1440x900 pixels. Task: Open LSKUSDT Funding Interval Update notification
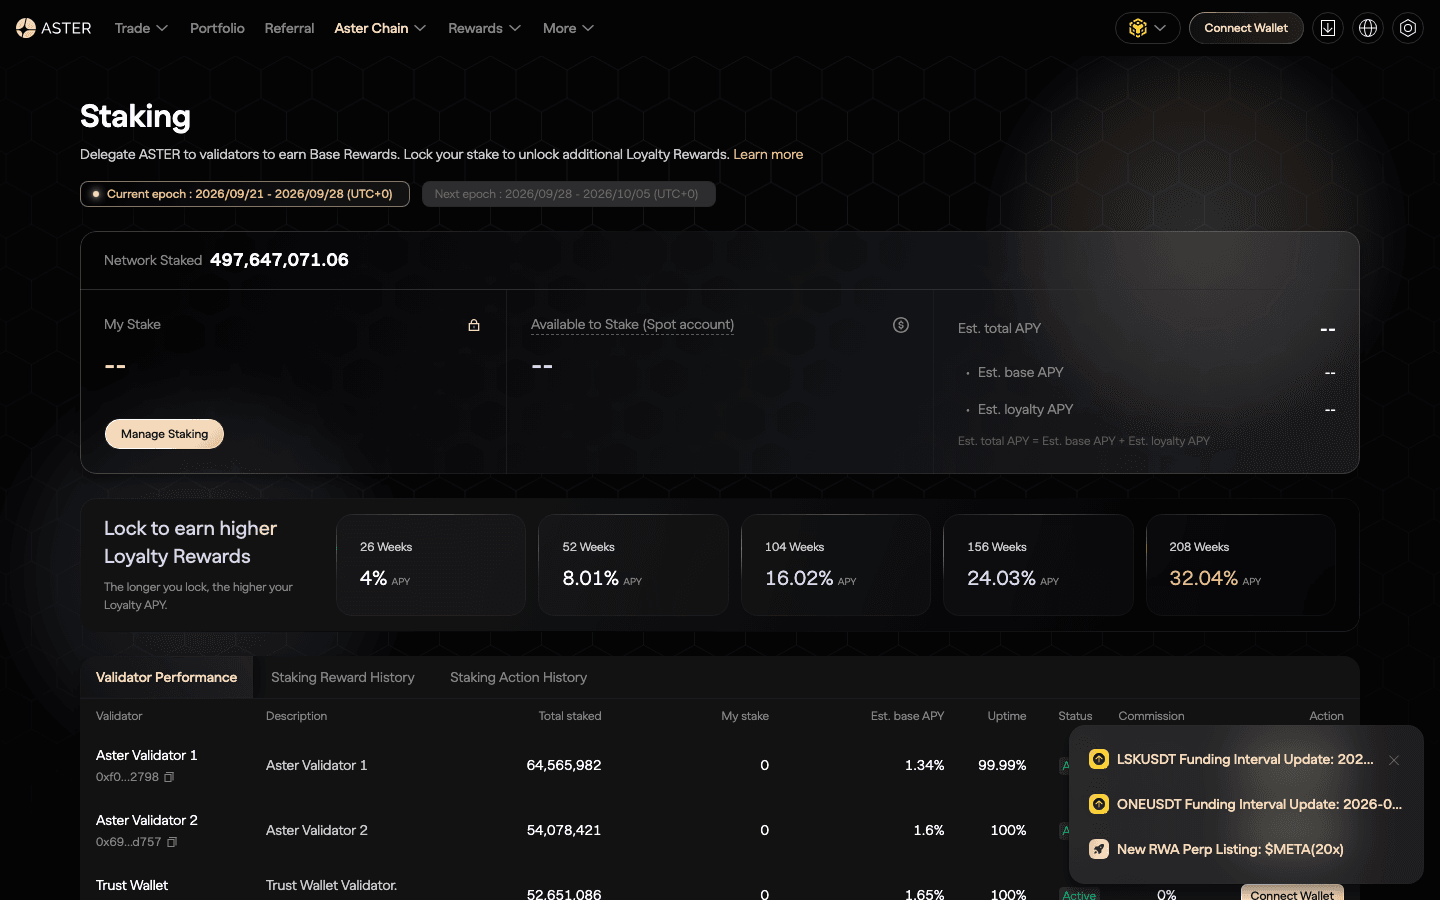click(x=1245, y=759)
